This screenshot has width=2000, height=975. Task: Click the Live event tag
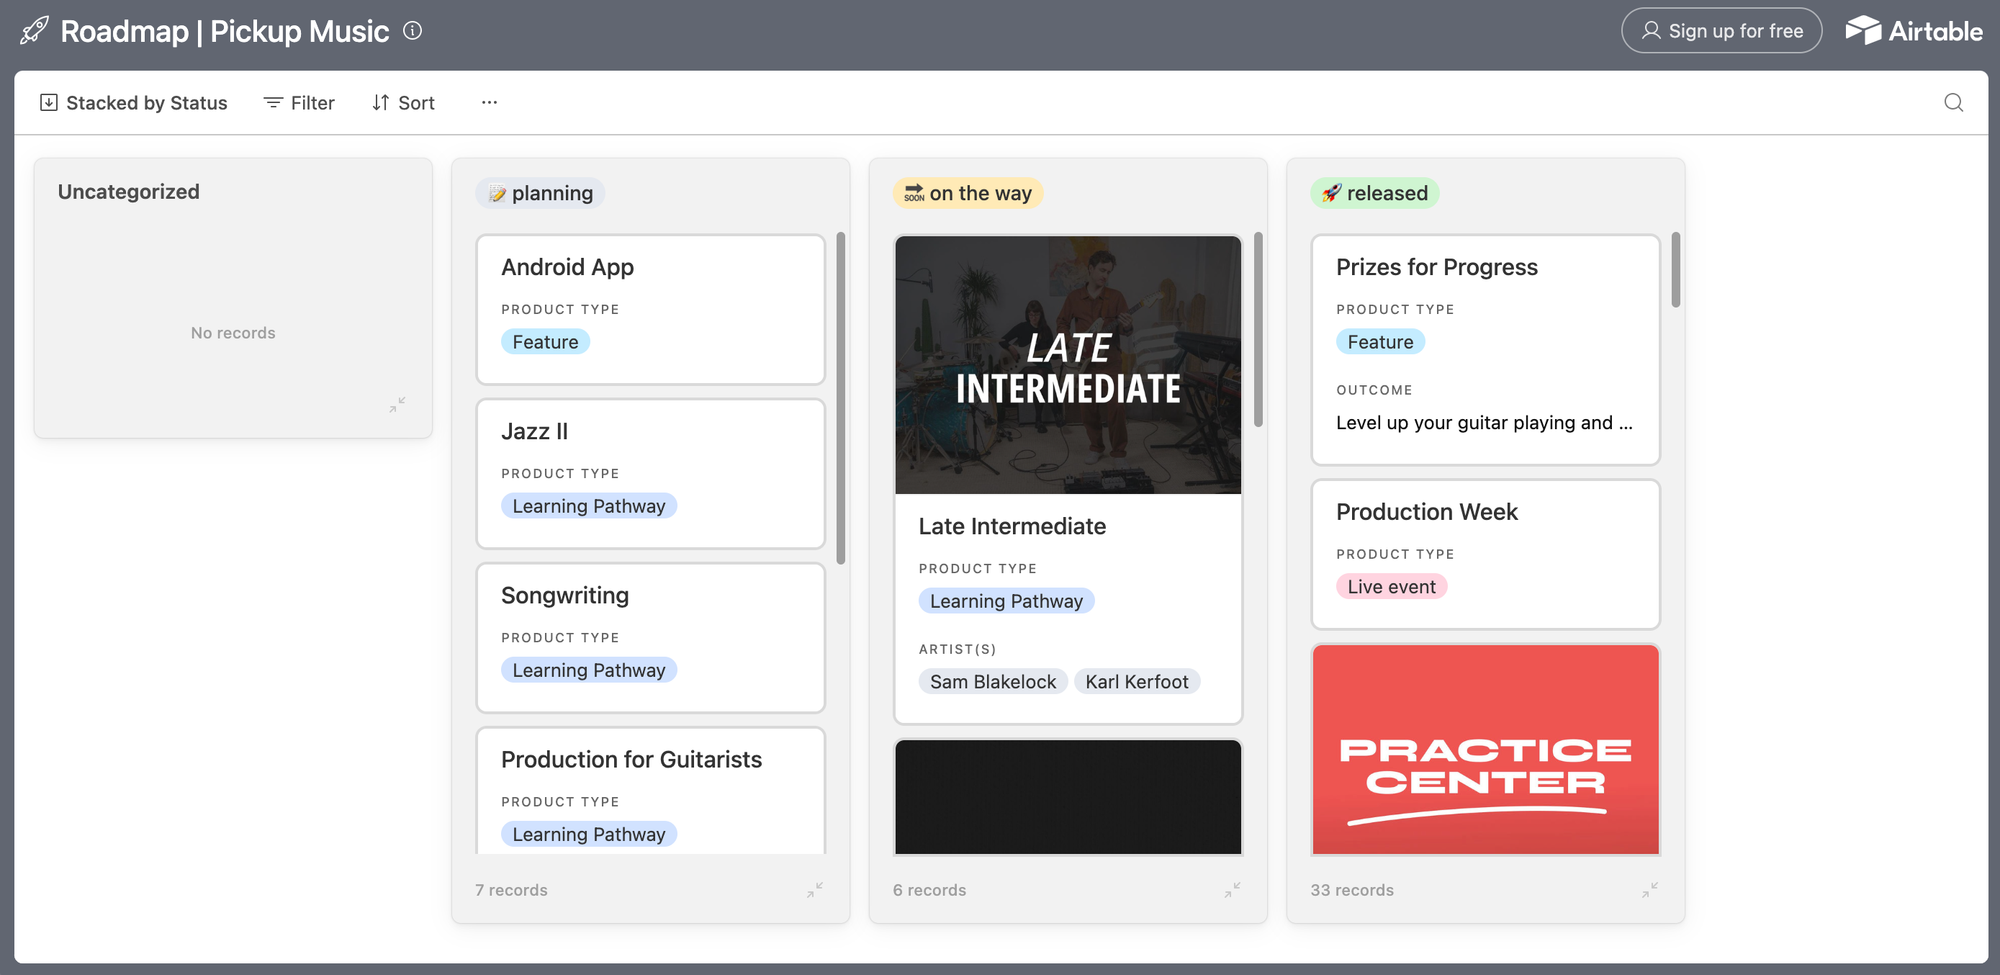coord(1391,587)
